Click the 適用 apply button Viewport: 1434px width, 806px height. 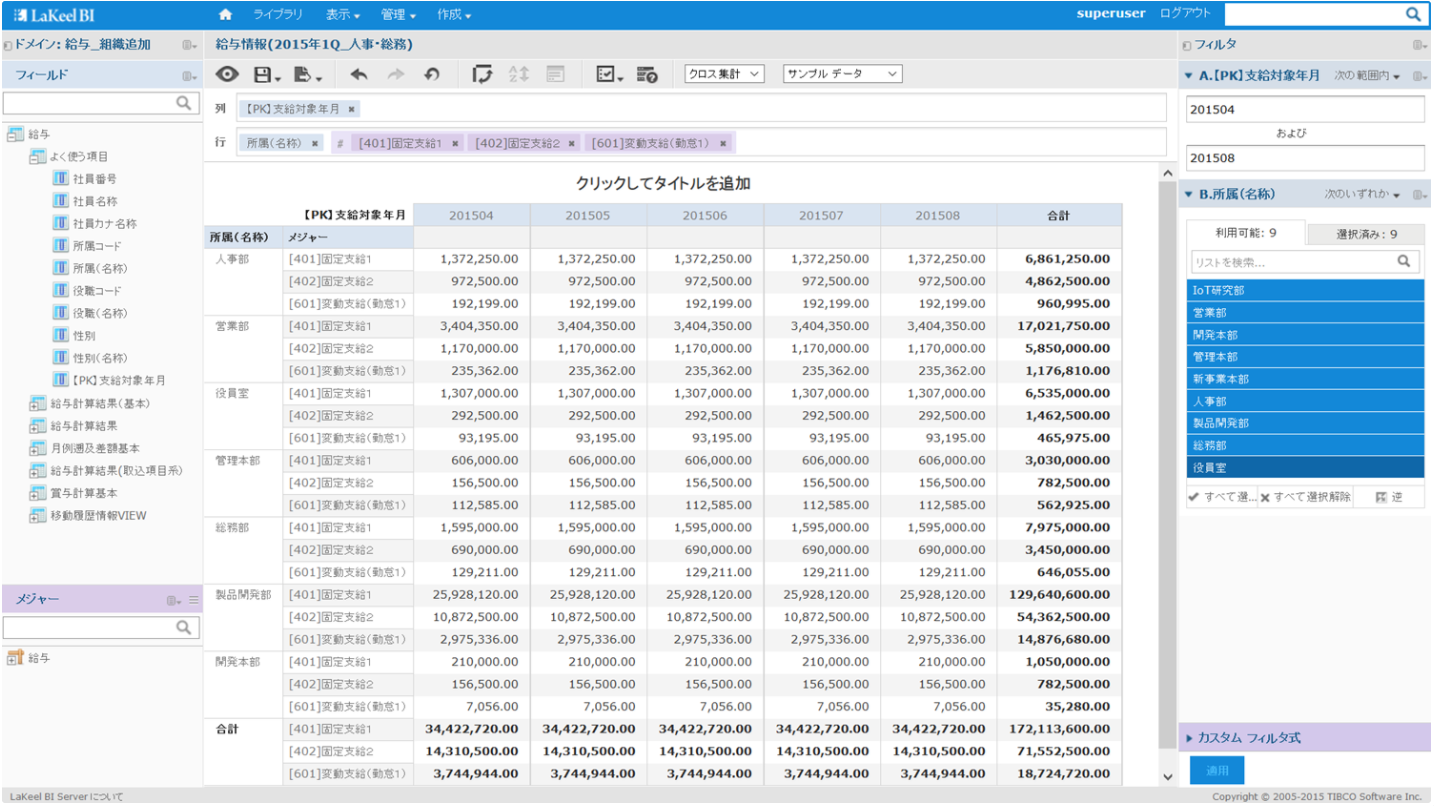coord(1217,771)
